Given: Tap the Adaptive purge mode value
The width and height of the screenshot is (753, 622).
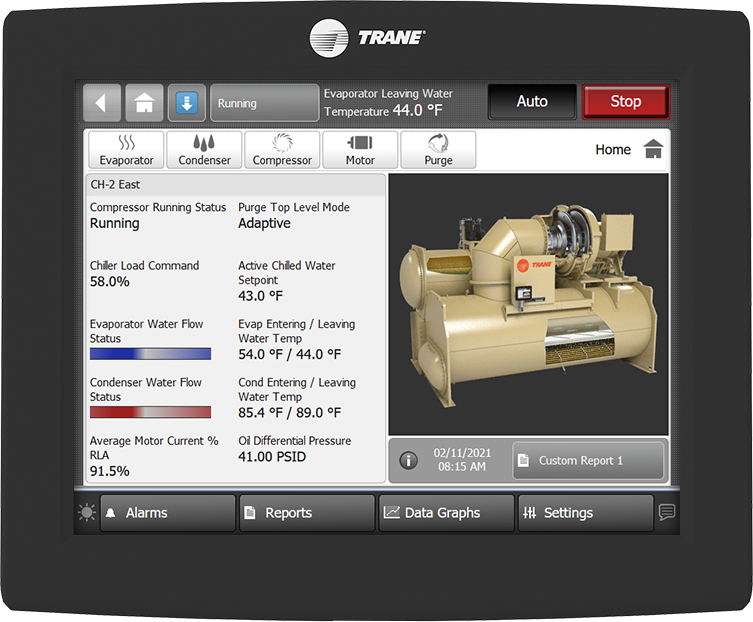Looking at the screenshot, I should (x=264, y=224).
